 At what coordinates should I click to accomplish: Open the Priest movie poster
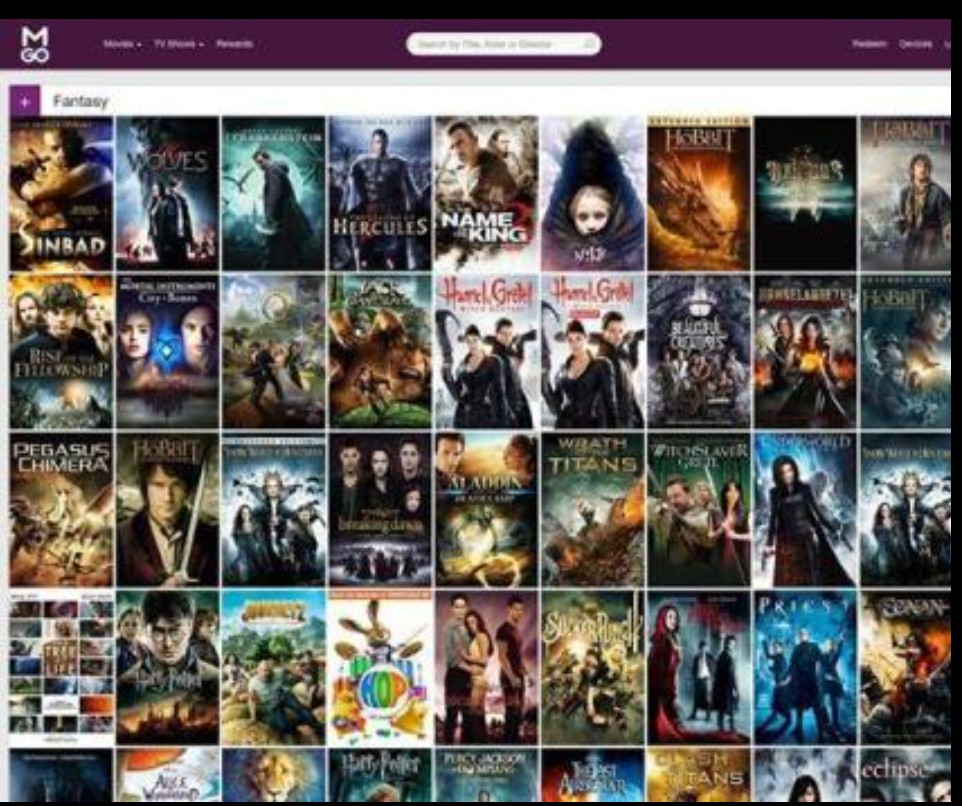click(x=806, y=667)
